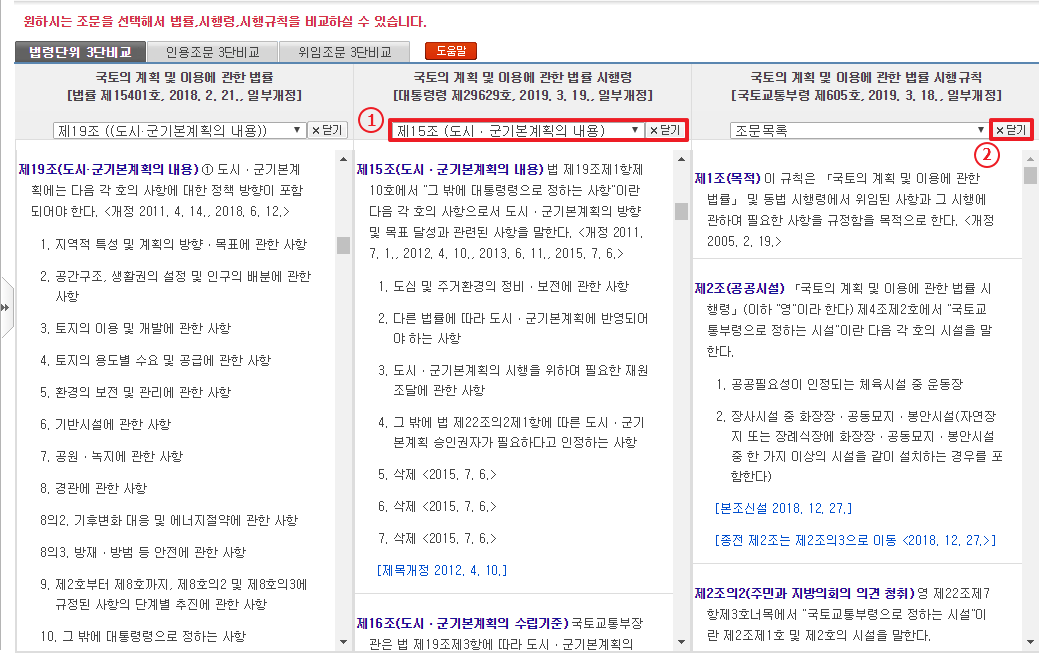Click item 3. 토지의 이용 및 개발에 관한 사항

136,329
